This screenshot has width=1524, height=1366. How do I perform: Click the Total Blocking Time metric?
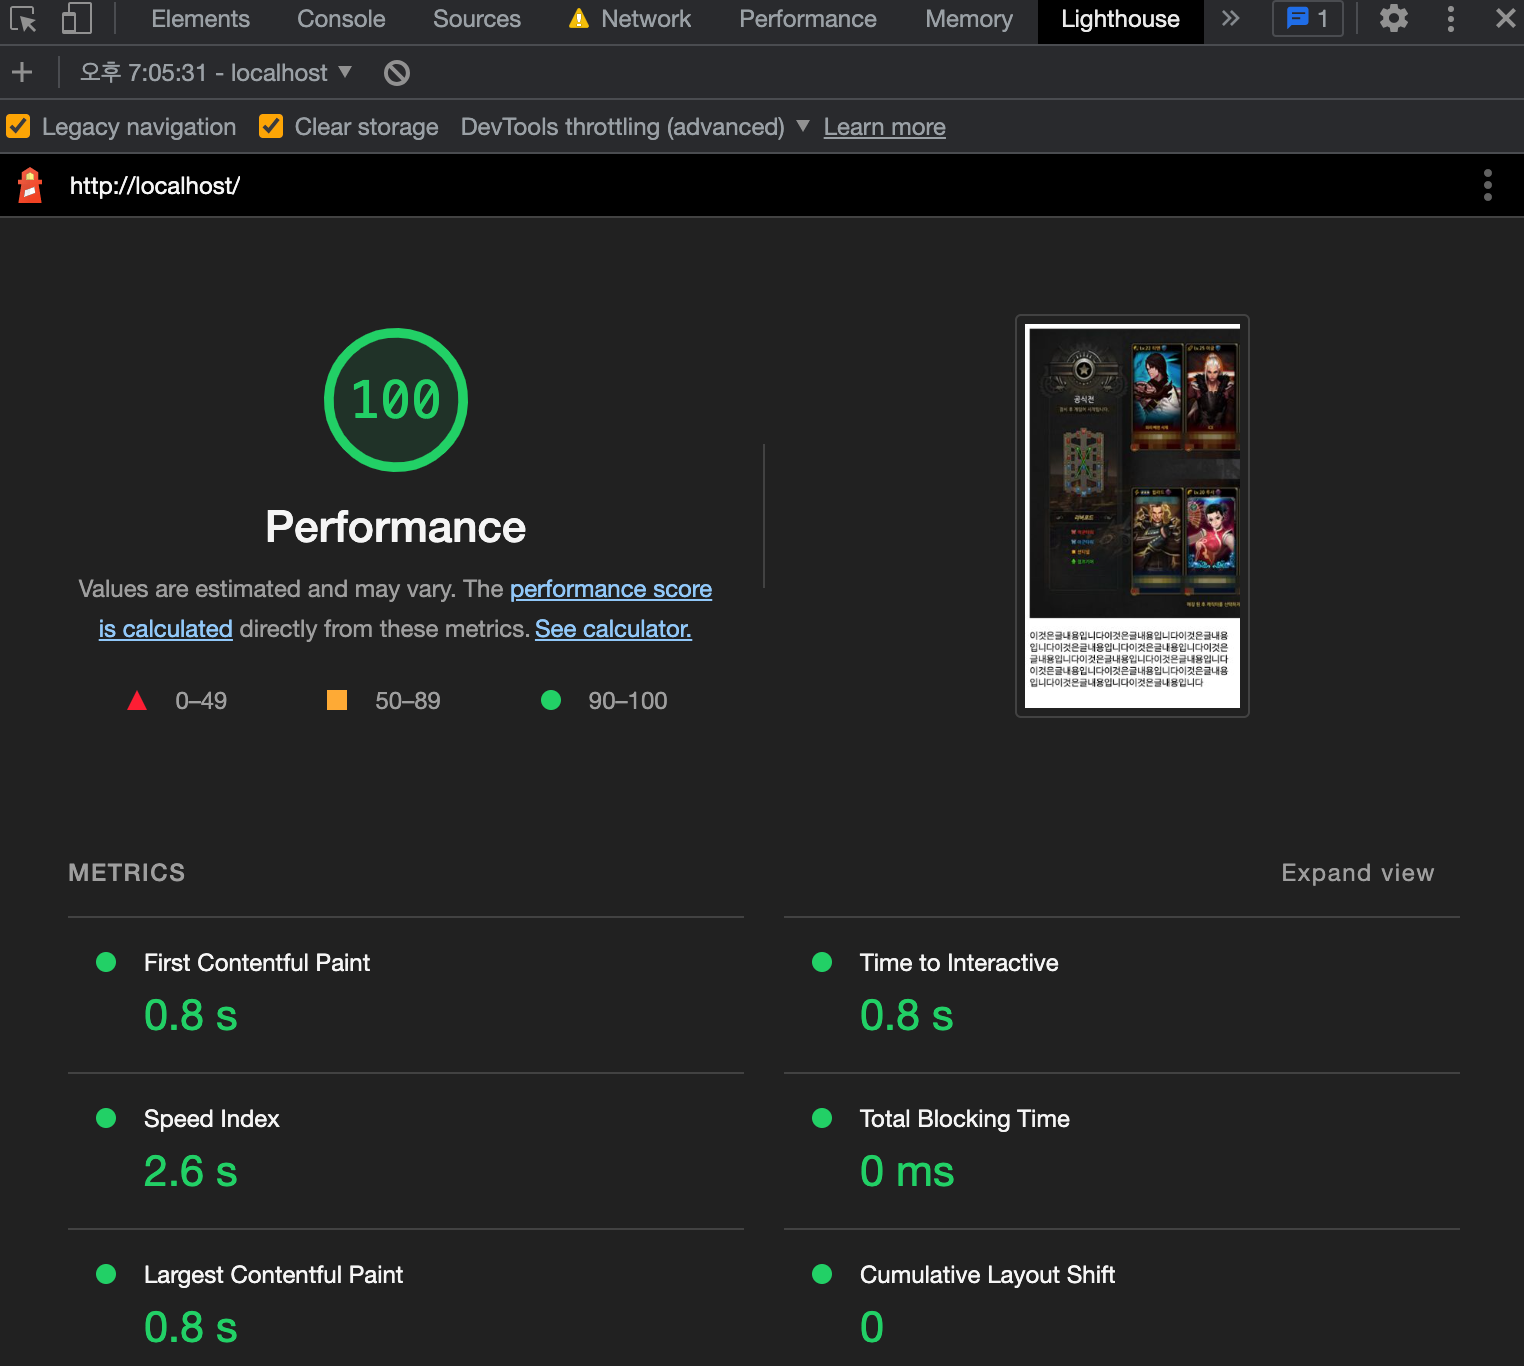pos(1122,1151)
